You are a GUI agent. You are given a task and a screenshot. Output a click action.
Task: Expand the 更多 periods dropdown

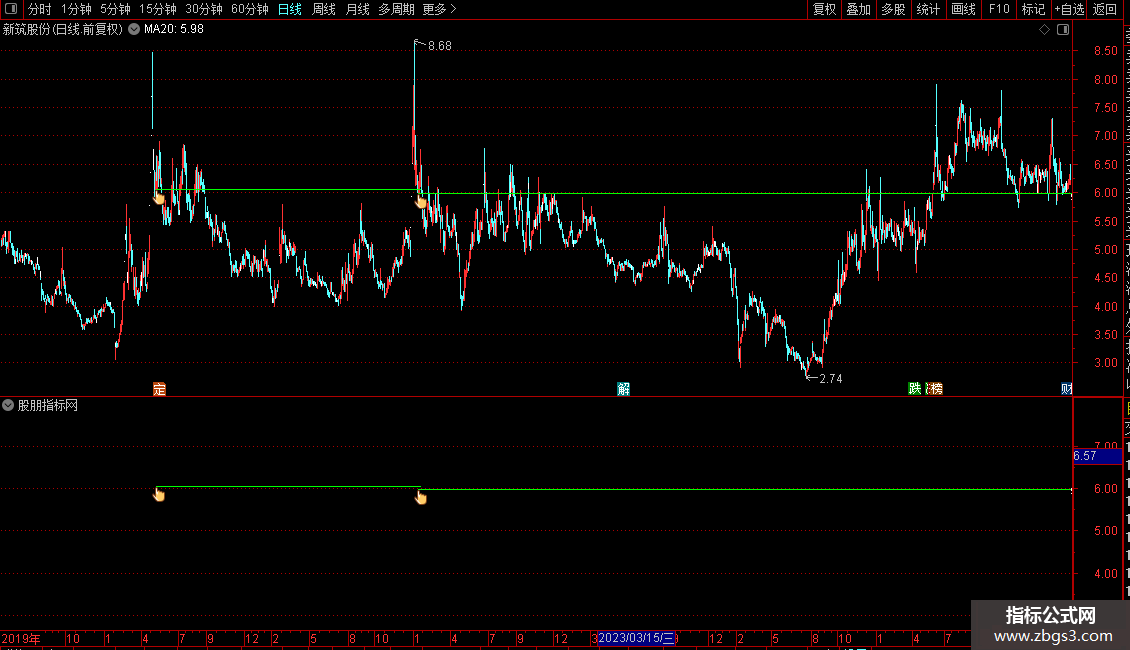[439, 9]
